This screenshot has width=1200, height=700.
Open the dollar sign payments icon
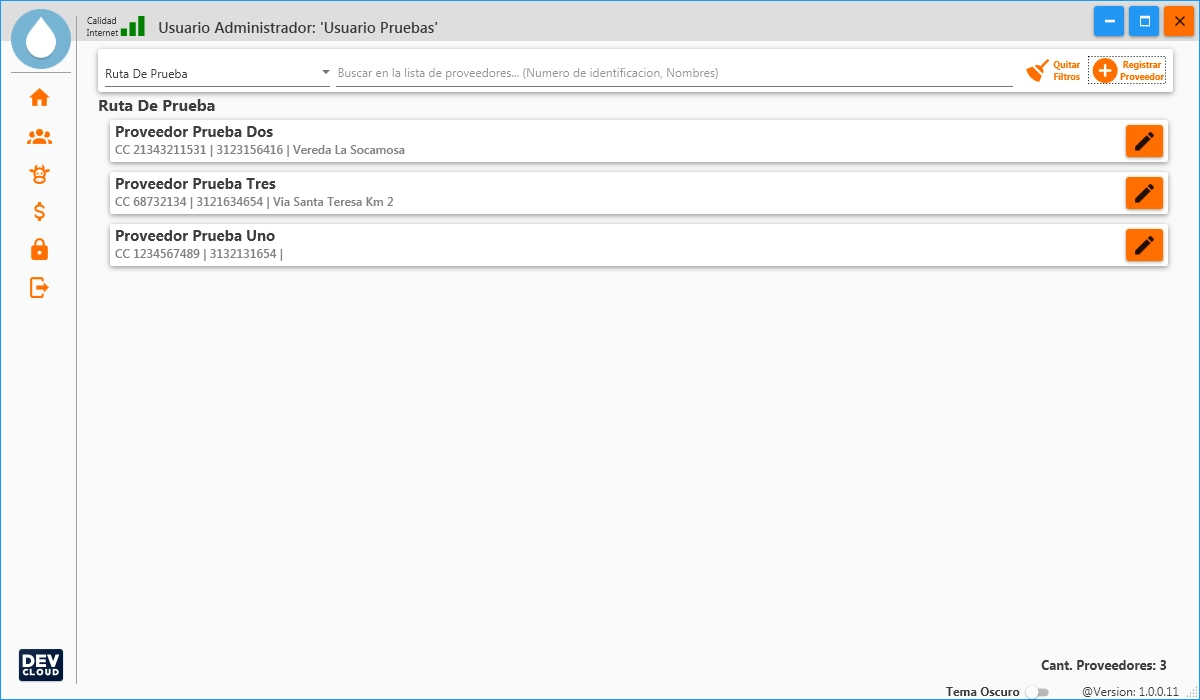tap(39, 212)
